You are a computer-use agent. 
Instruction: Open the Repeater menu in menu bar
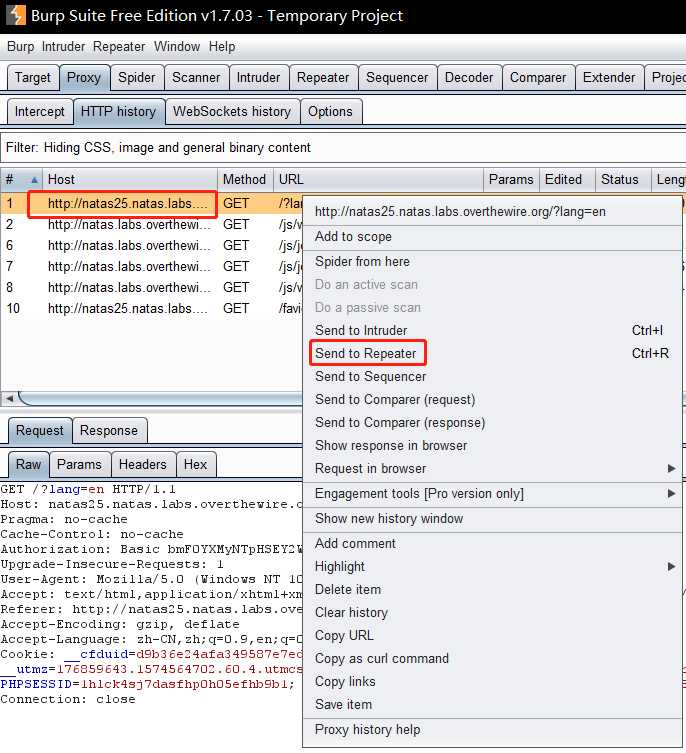119,47
